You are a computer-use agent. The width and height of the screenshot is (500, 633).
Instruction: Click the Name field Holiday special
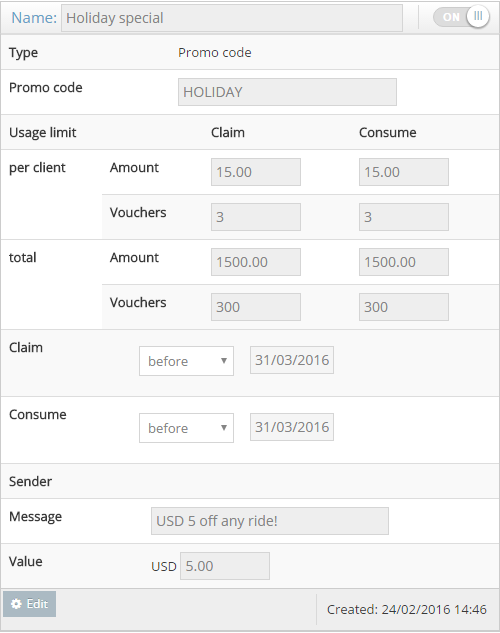(232, 18)
